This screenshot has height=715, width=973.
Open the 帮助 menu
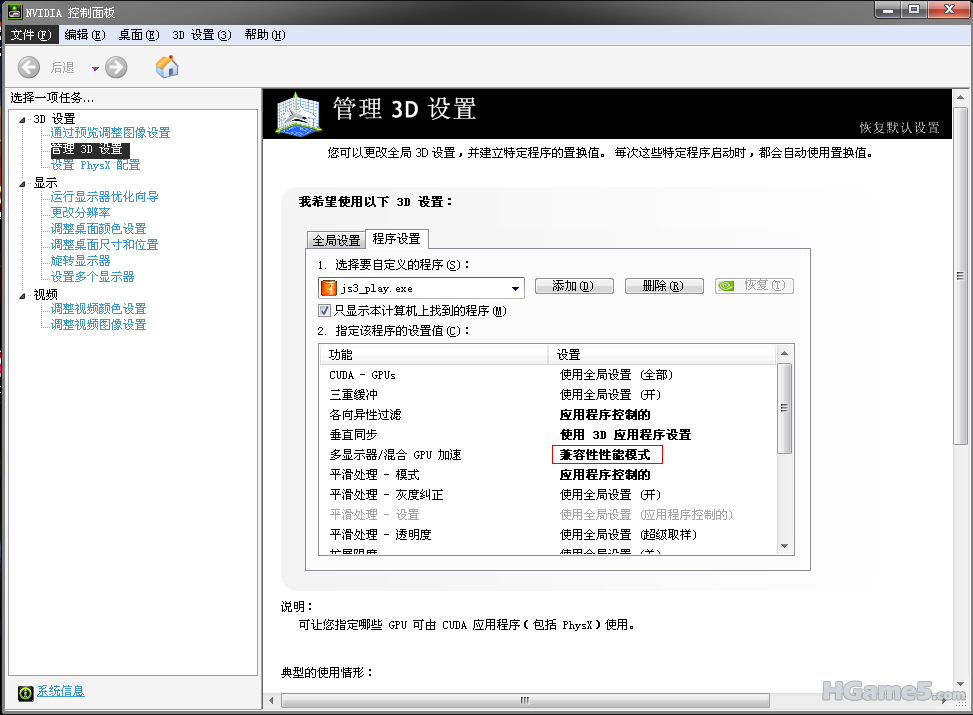click(265, 35)
